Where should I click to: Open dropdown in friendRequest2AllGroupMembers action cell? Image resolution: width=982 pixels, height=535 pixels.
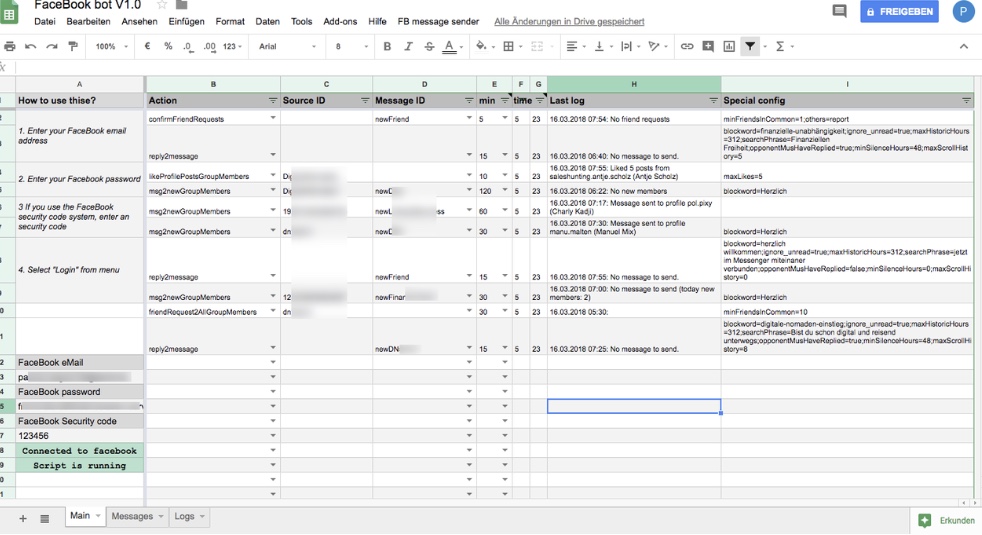272,311
